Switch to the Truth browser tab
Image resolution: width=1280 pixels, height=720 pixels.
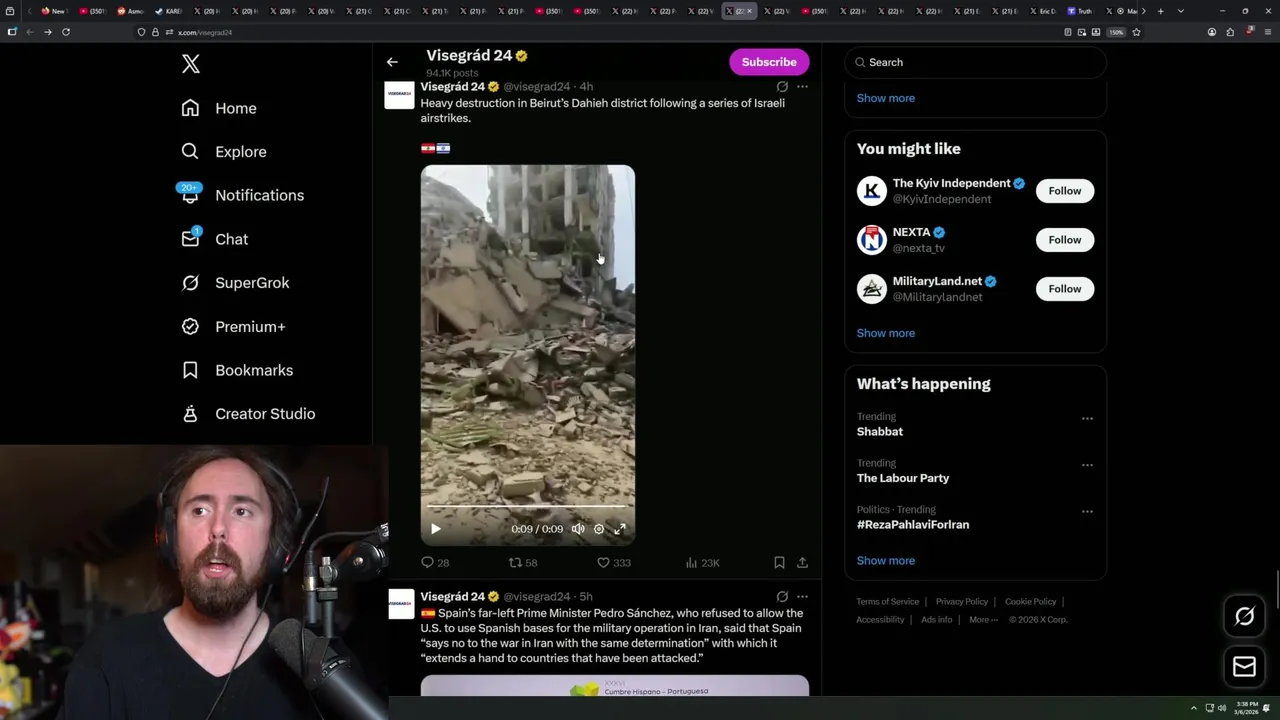tap(1081, 11)
